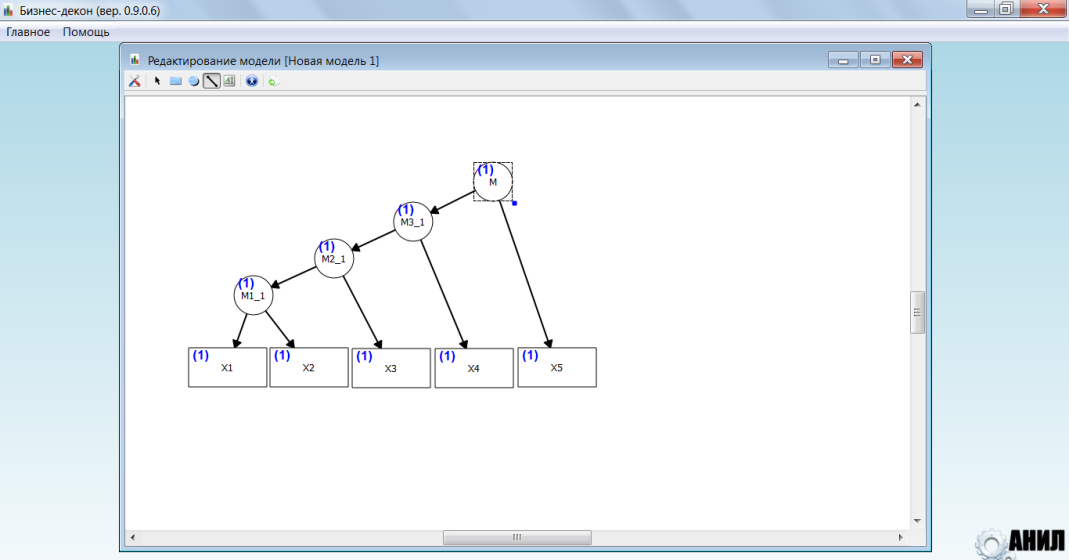Screen dimensions: 1069x560
Task: Close the Редактирование модели window
Action: coord(907,60)
